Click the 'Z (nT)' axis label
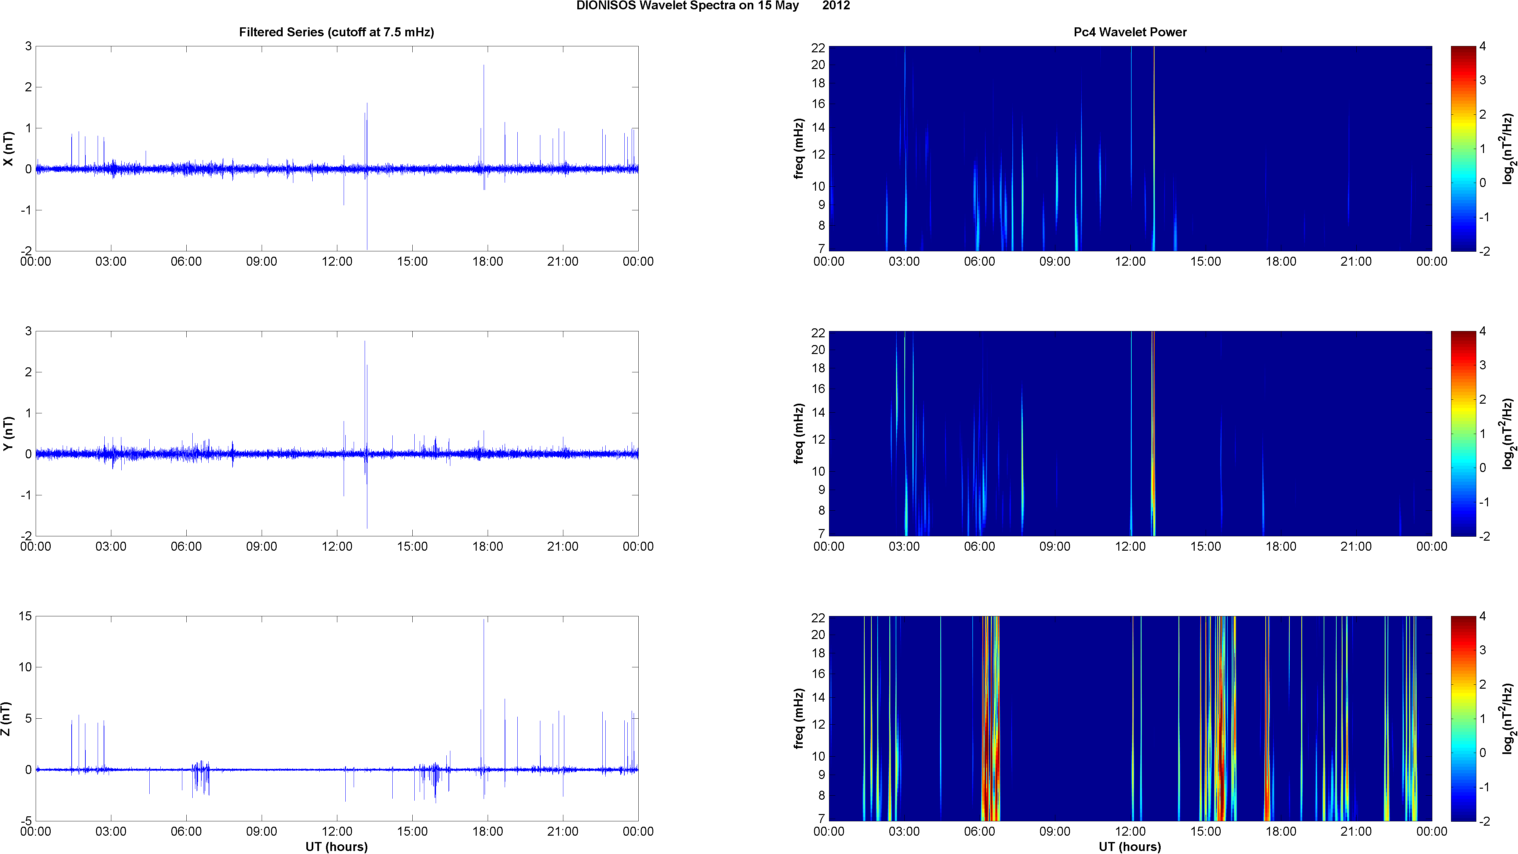 pyautogui.click(x=8, y=719)
